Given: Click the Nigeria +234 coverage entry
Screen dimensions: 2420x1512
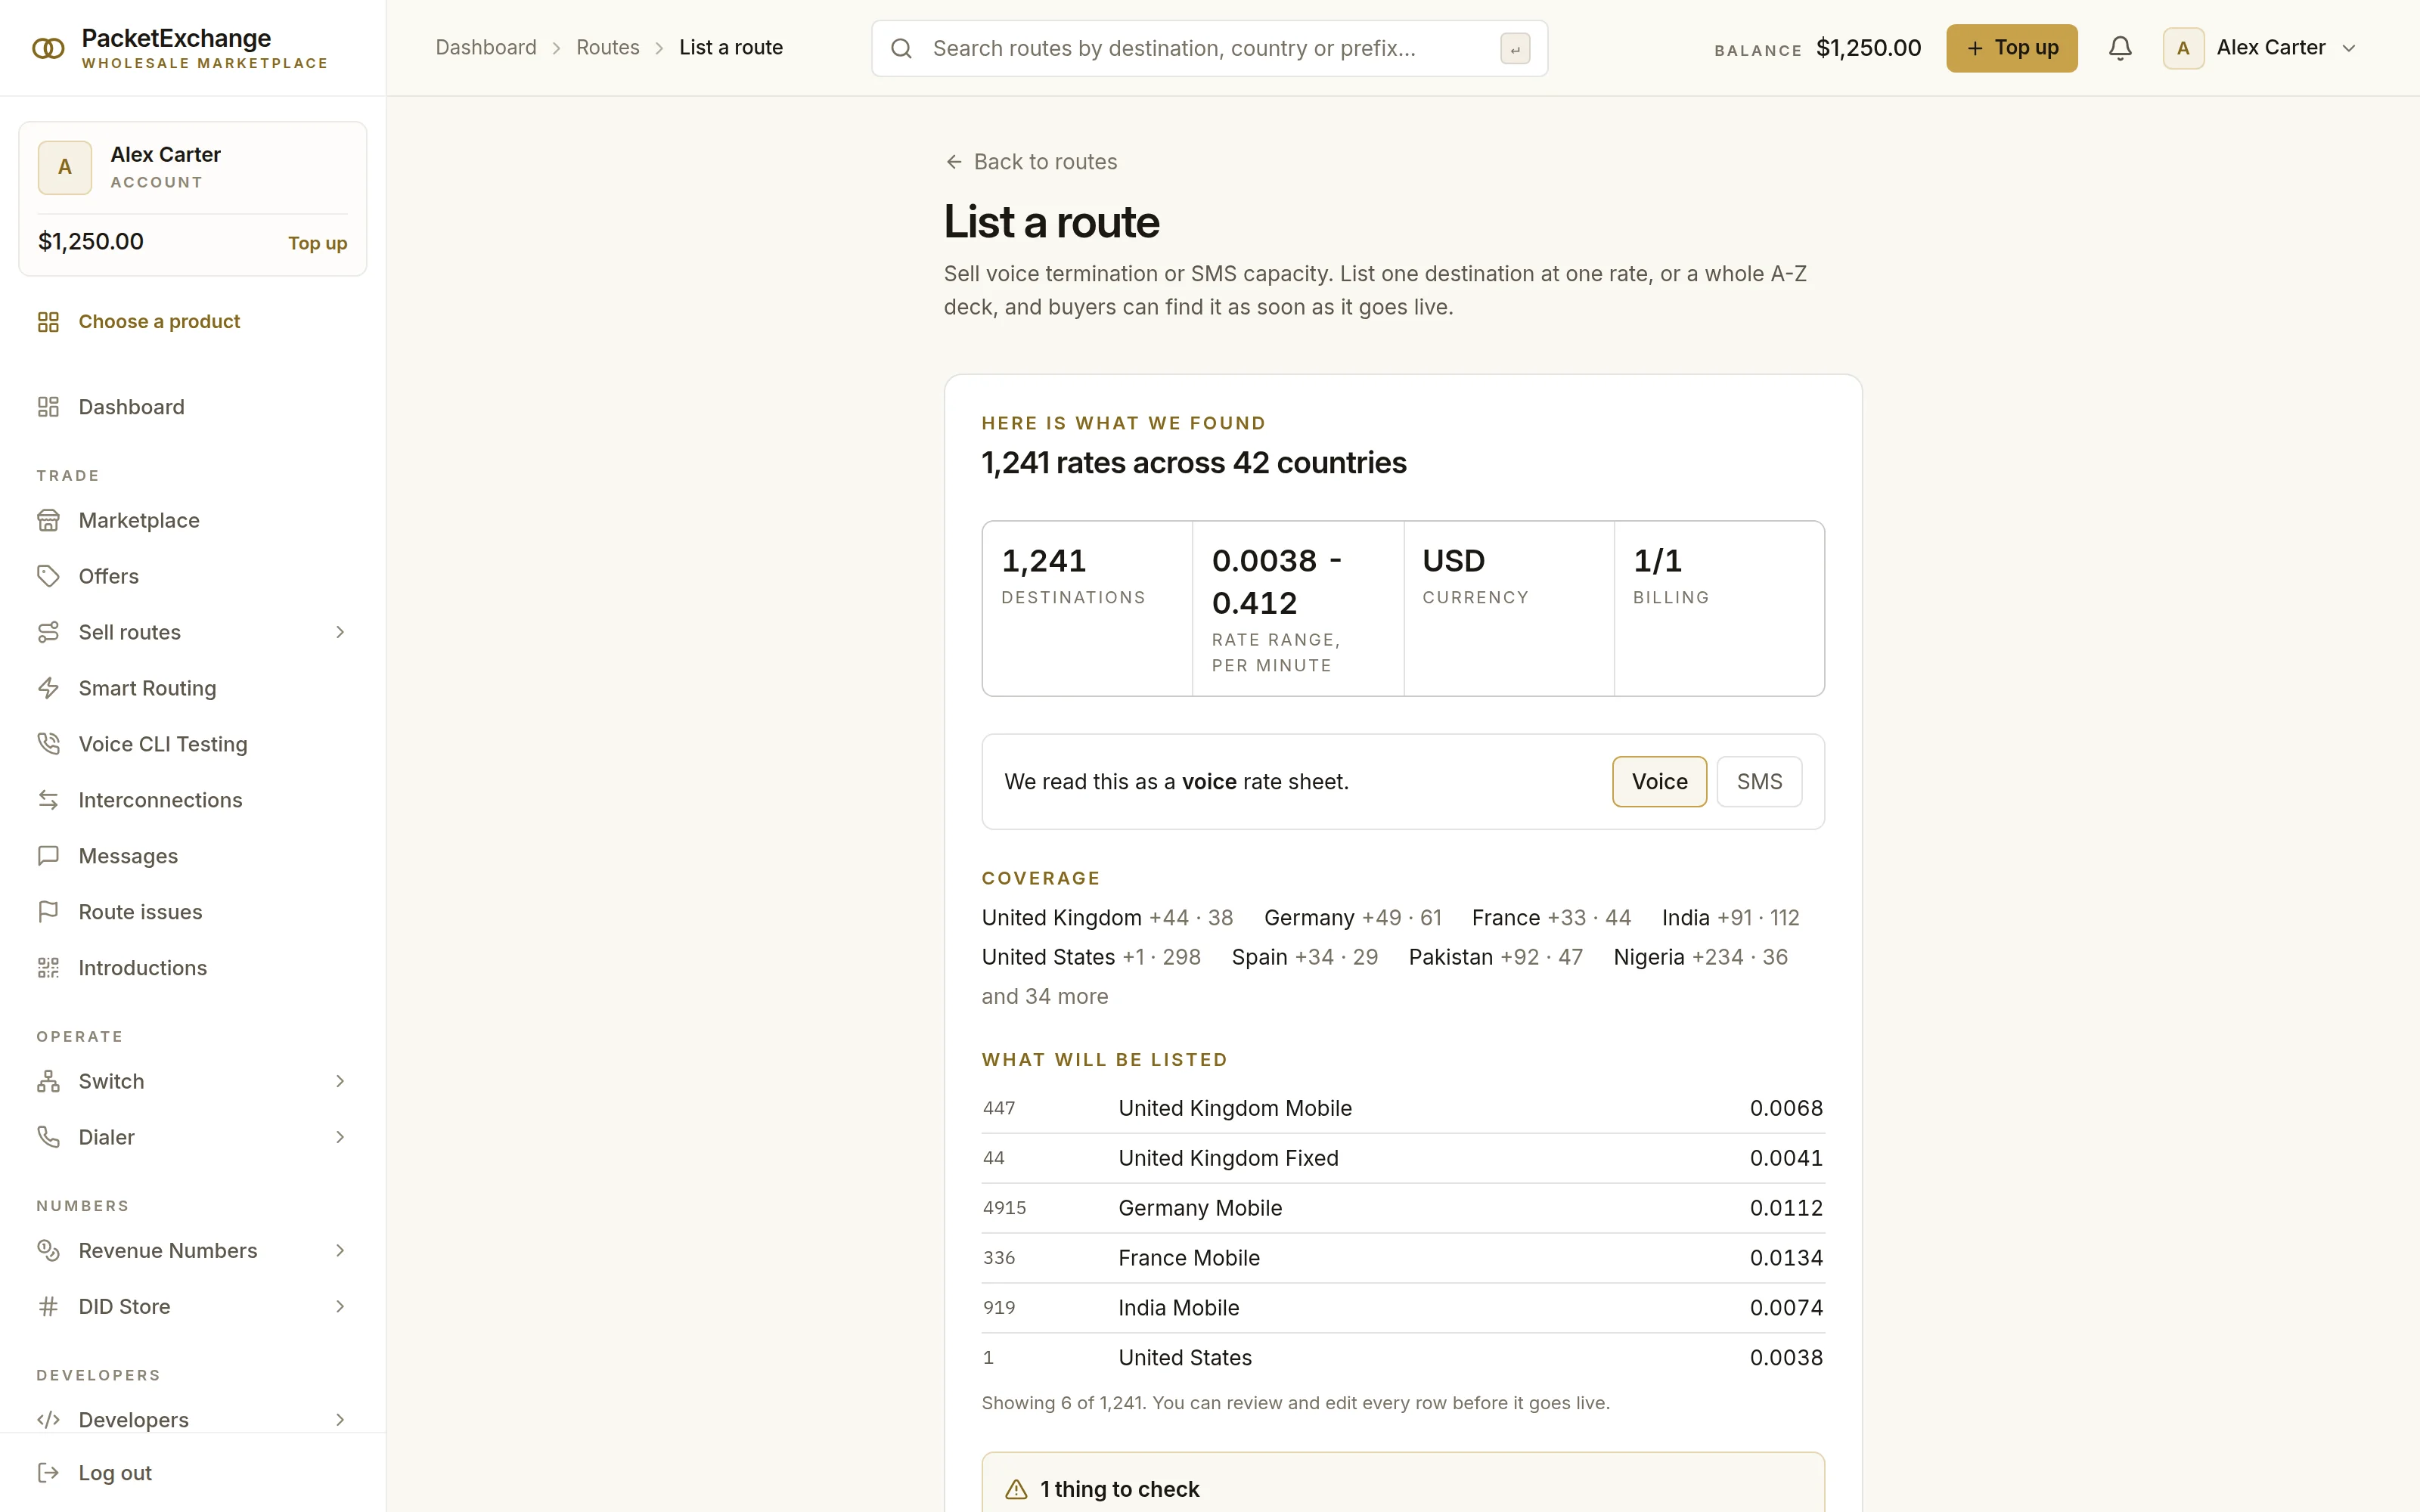Looking at the screenshot, I should [1700, 957].
